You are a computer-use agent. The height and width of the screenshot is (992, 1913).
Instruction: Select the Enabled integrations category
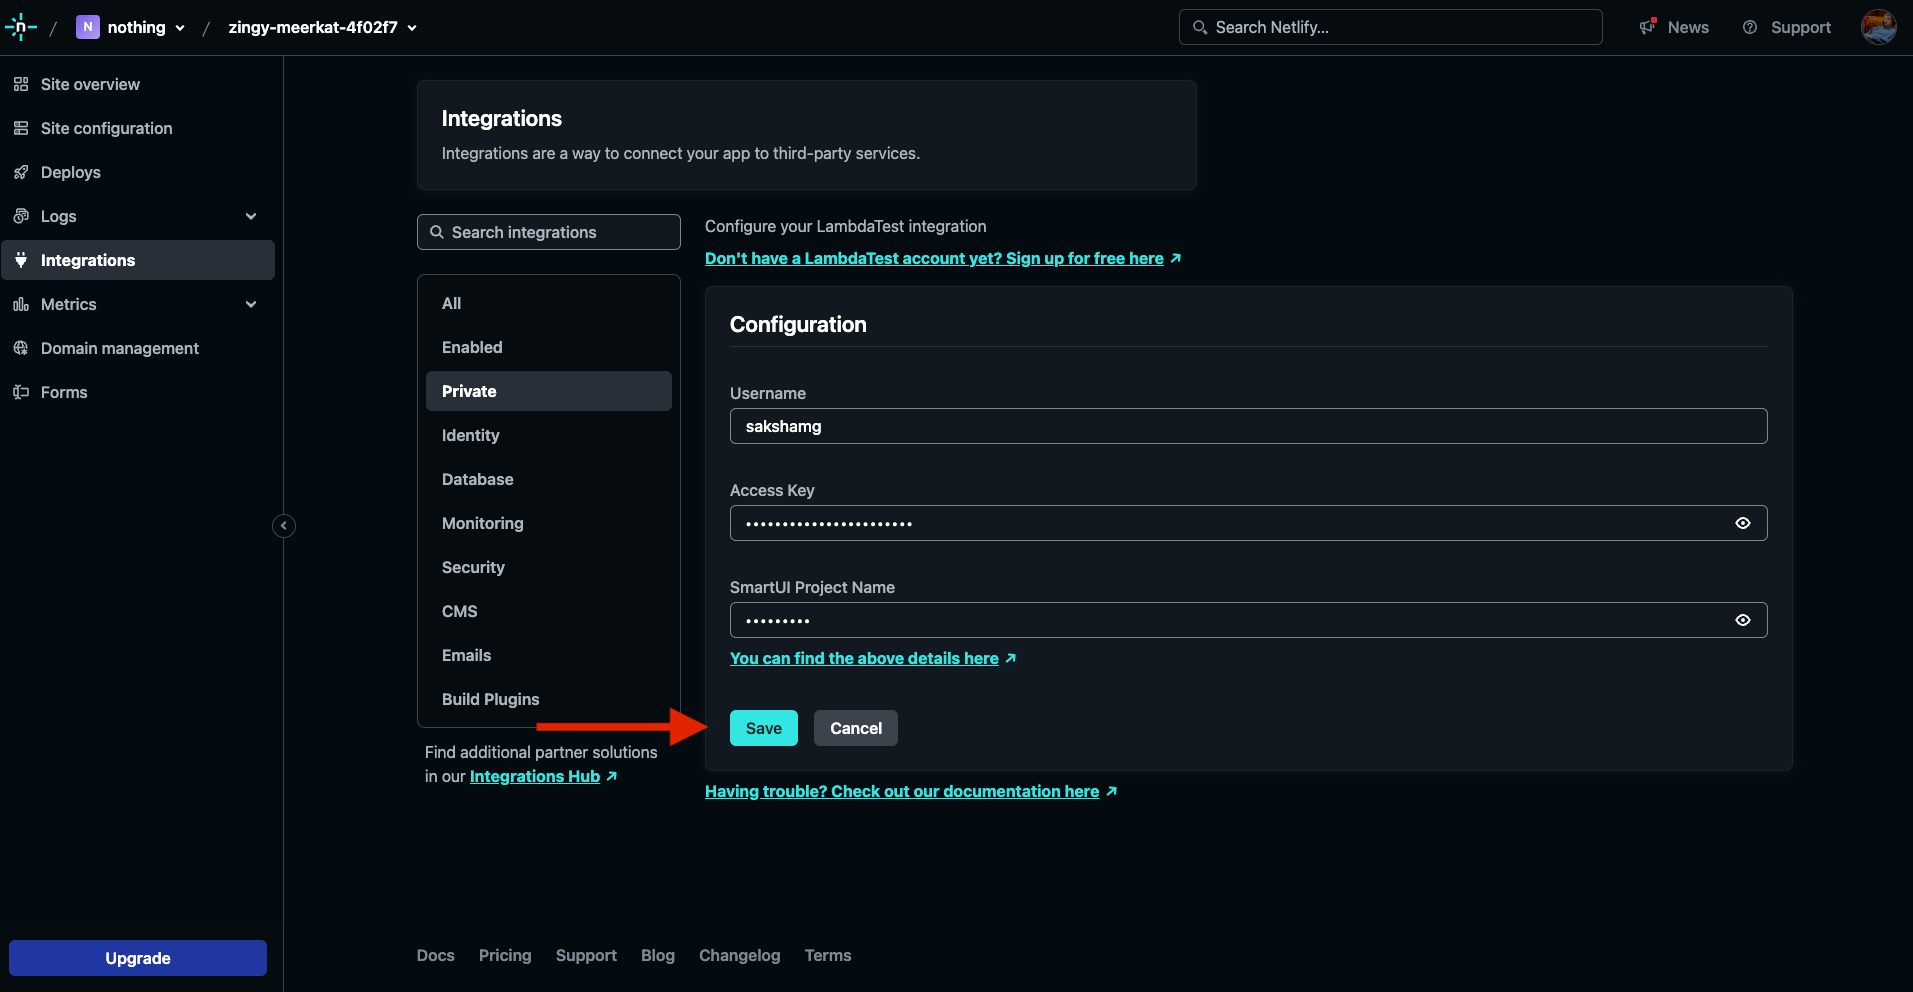pyautogui.click(x=472, y=347)
